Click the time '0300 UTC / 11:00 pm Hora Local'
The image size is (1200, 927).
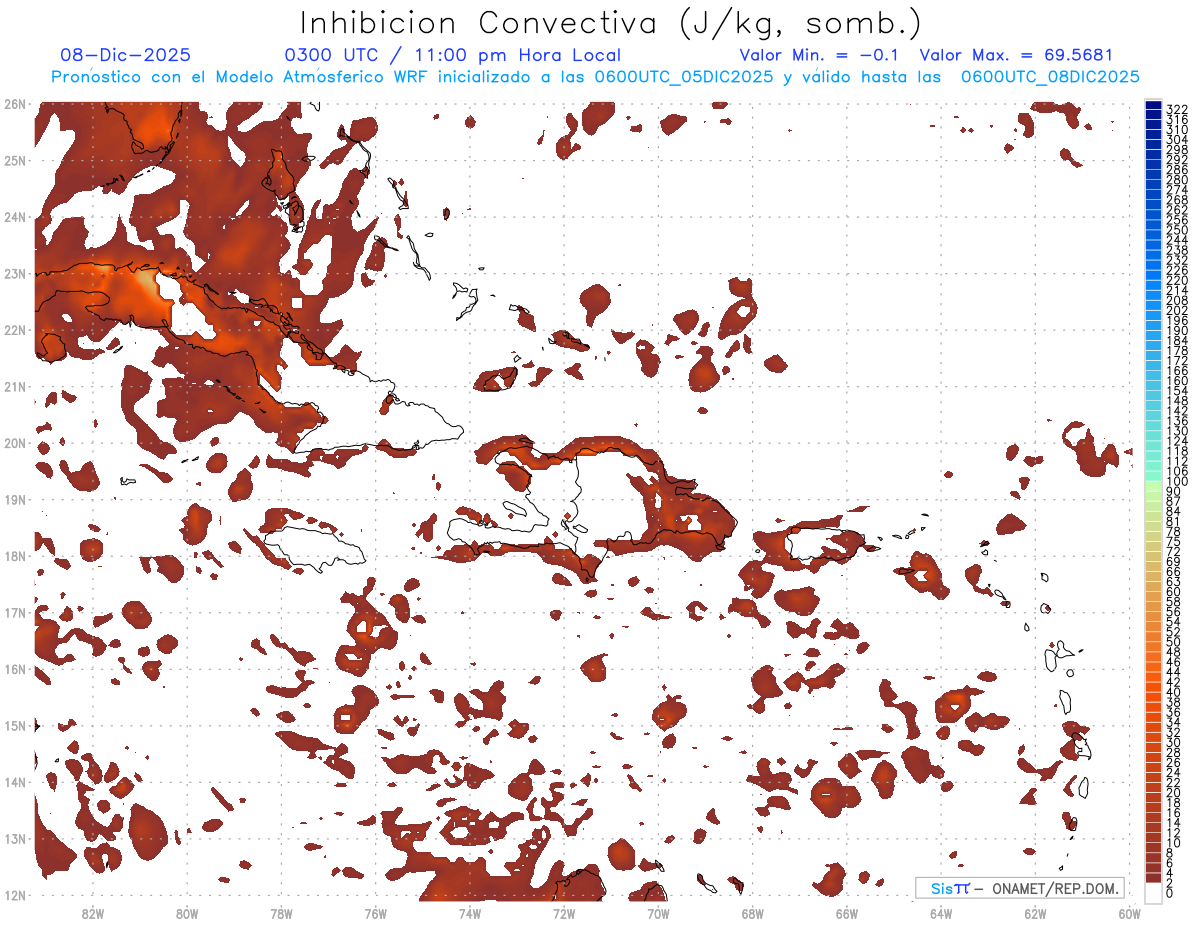(x=453, y=56)
